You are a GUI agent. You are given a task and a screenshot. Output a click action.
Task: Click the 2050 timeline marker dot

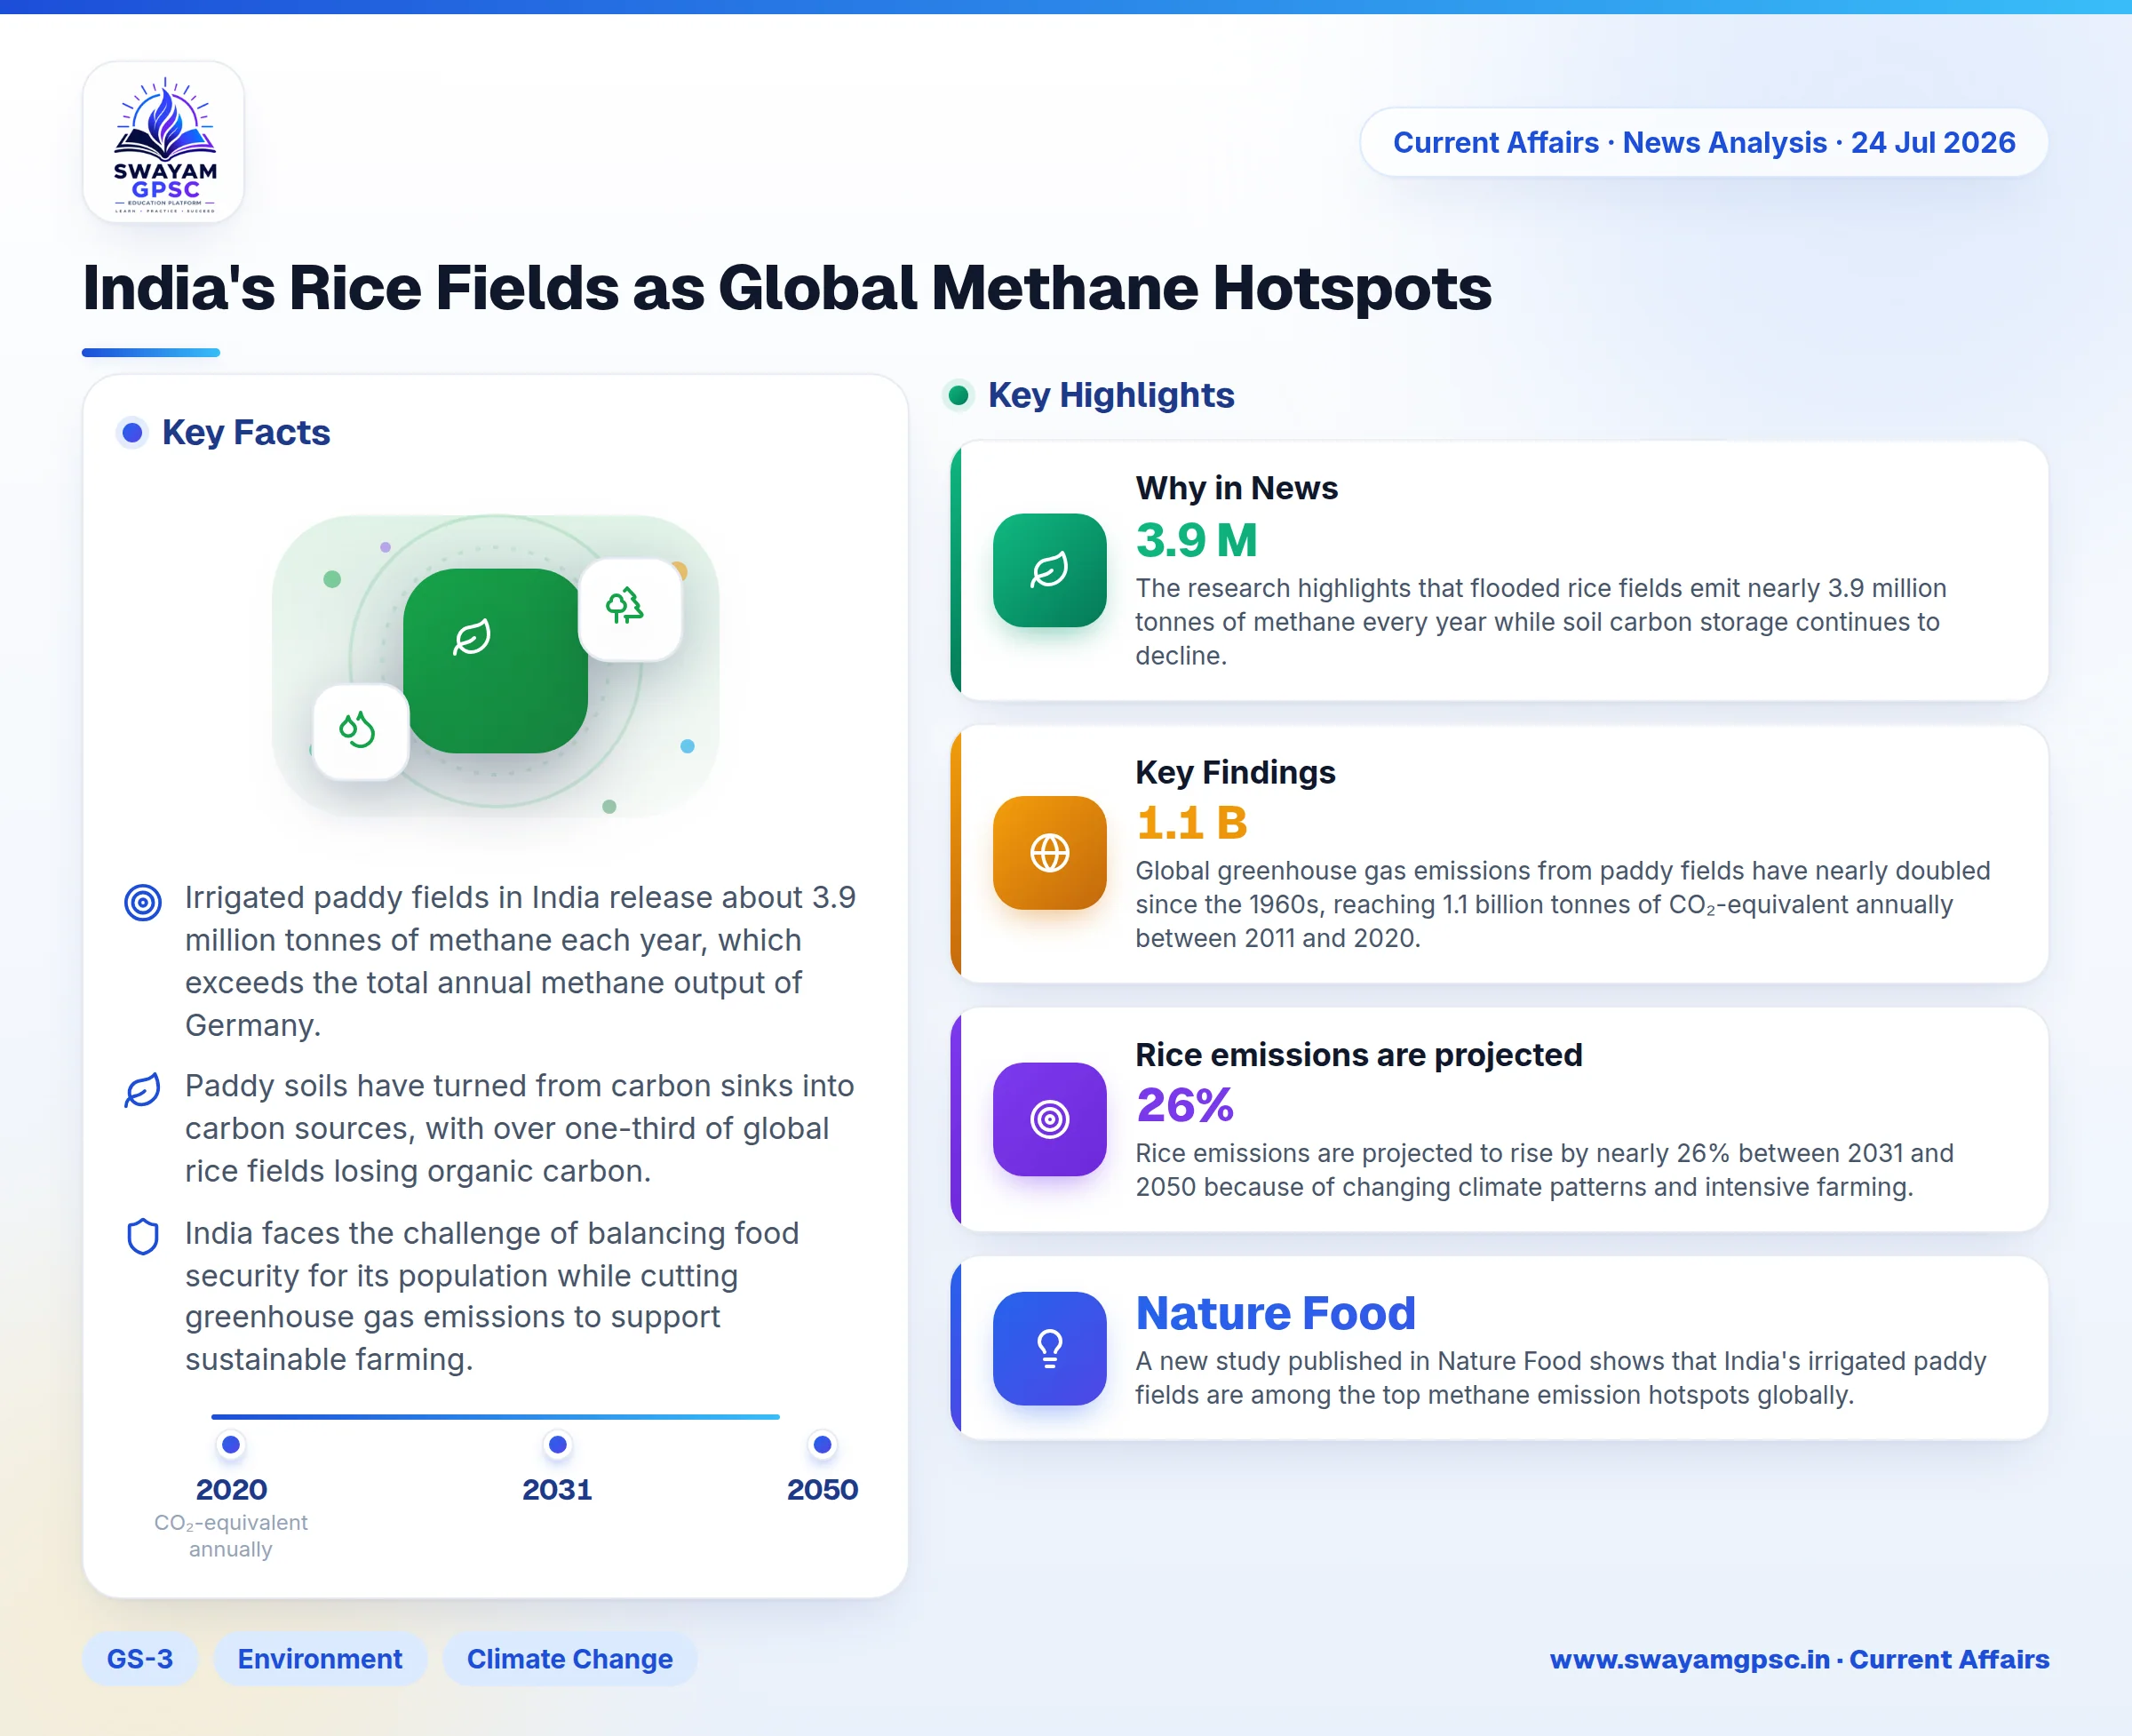822,1444
